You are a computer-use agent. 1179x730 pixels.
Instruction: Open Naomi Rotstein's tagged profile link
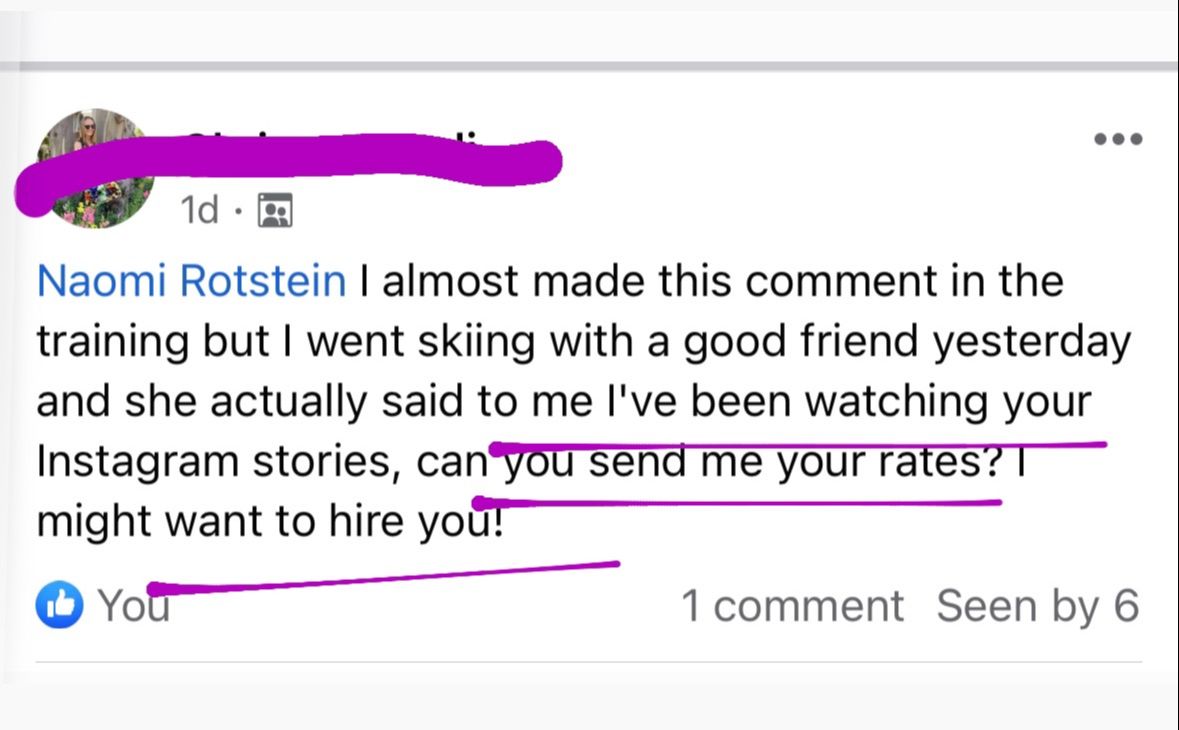[x=191, y=282]
